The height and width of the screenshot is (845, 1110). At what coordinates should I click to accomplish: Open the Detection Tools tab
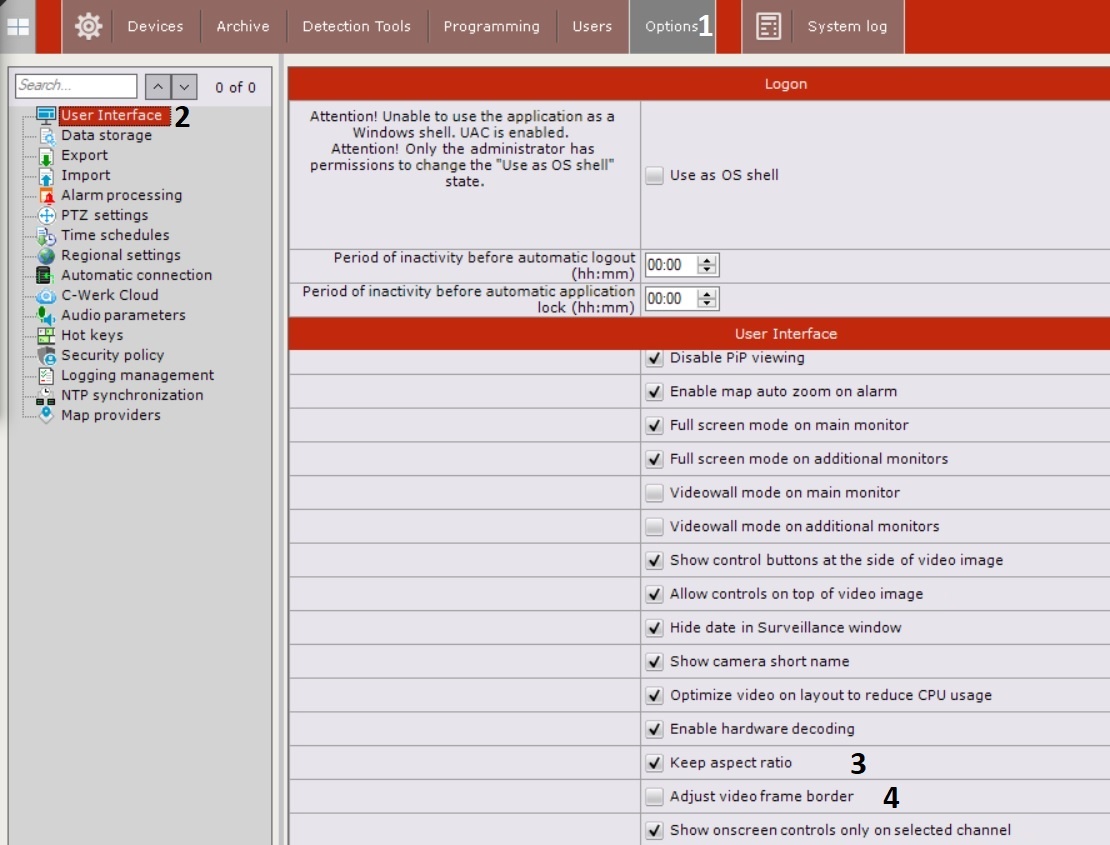pos(357,27)
